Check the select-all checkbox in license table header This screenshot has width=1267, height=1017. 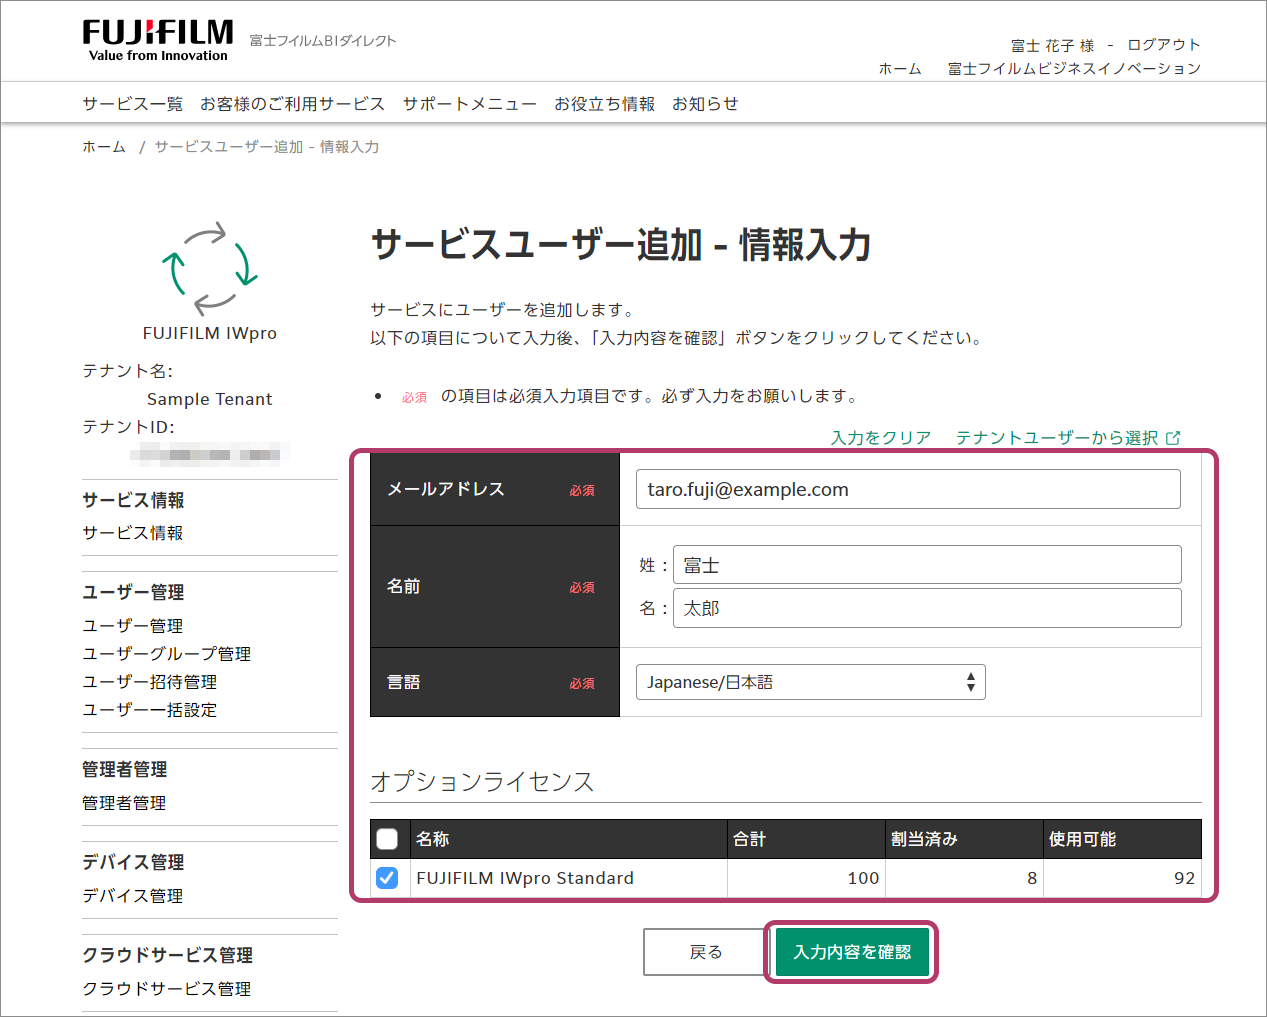(387, 839)
